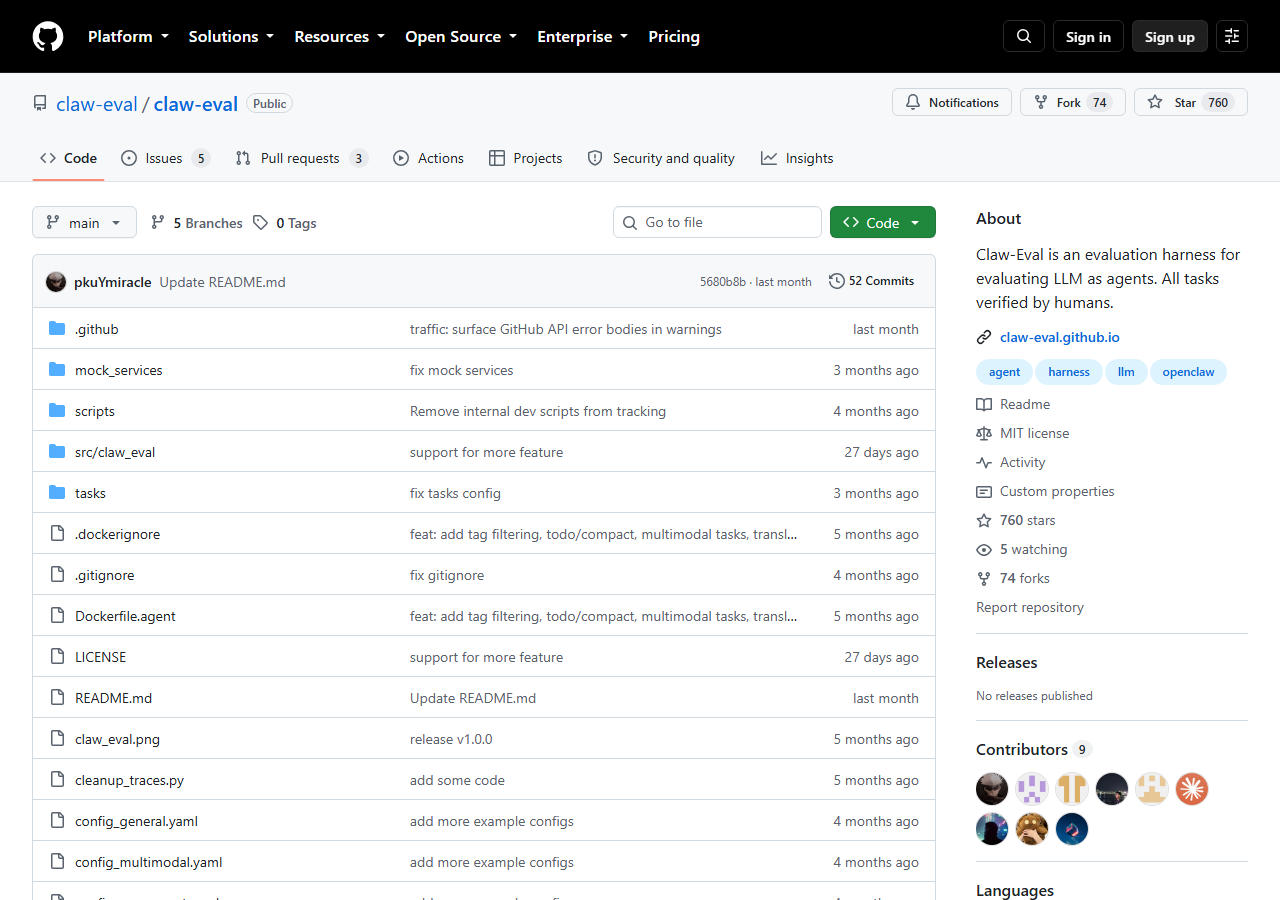Open commit hash 5680b8b

[x=723, y=282]
